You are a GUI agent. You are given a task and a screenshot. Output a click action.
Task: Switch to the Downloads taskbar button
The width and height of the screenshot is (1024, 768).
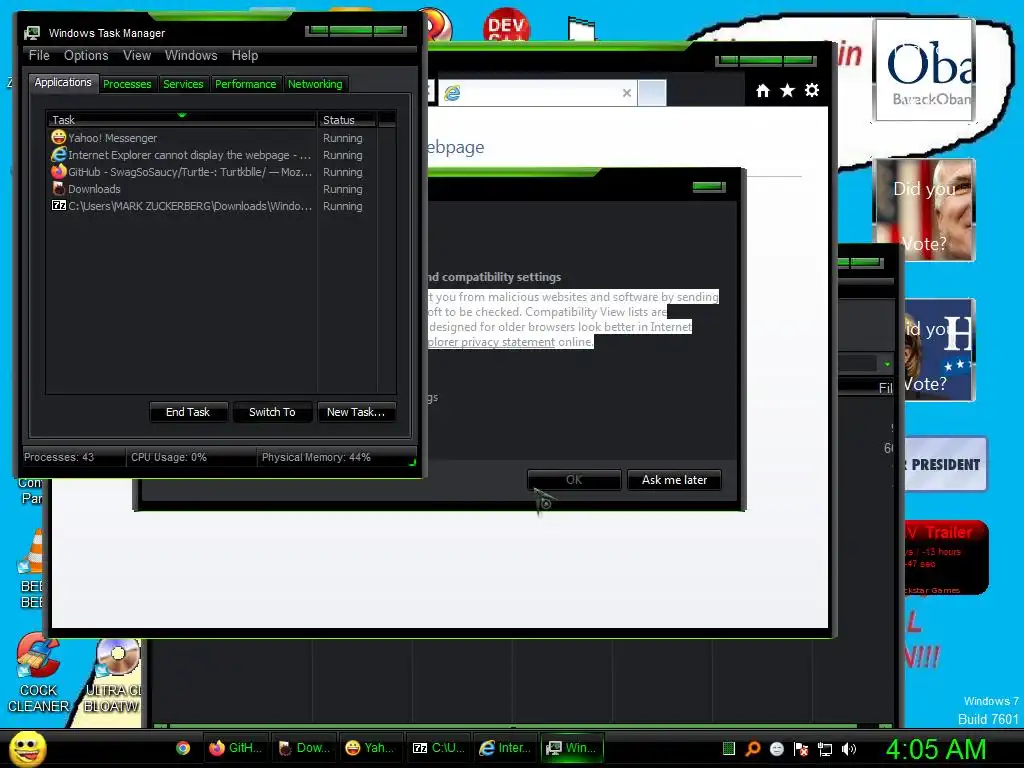[x=303, y=748]
